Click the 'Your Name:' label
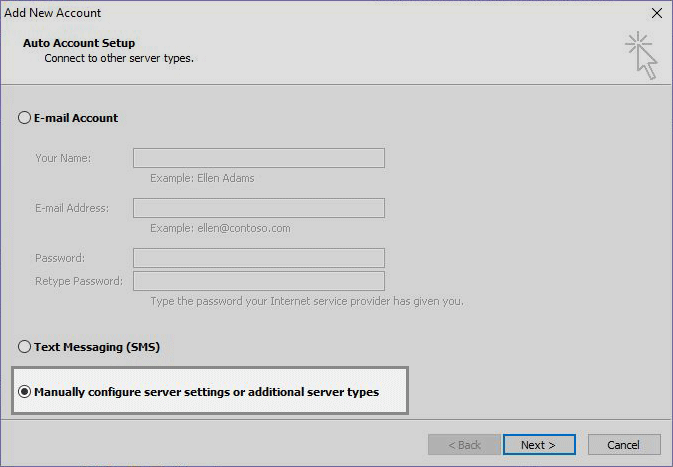 pos(63,158)
